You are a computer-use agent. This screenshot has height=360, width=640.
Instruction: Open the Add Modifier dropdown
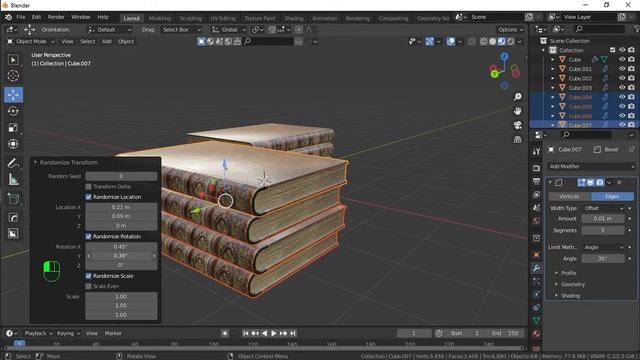click(x=591, y=167)
